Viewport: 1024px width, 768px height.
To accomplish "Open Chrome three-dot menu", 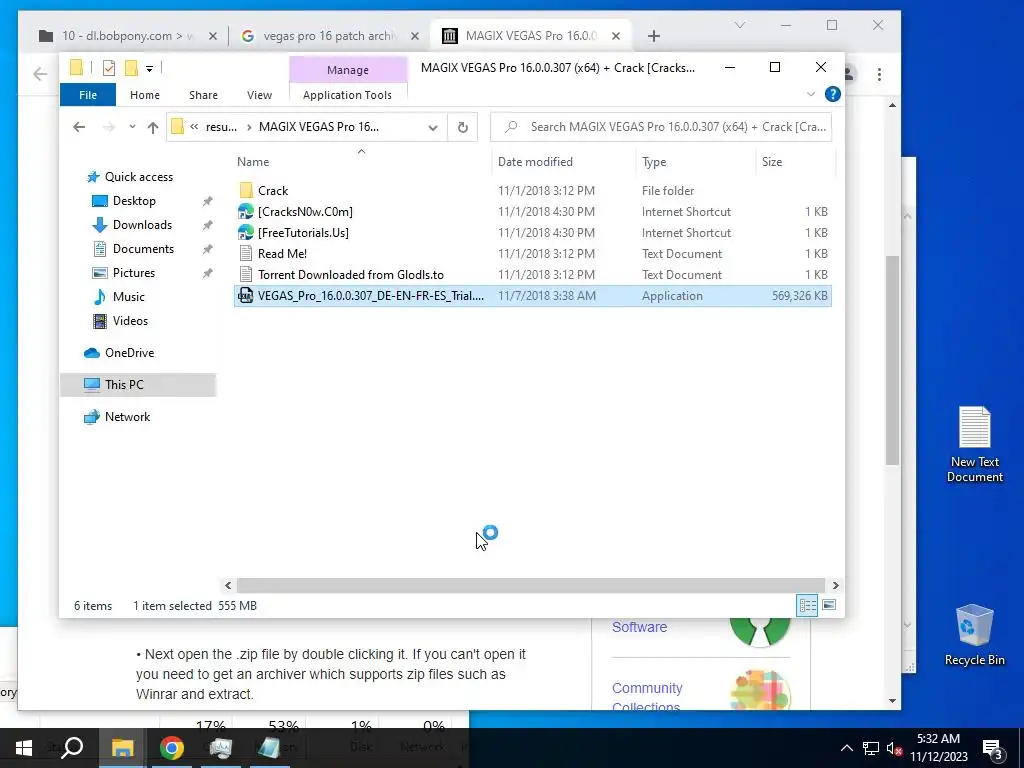I will (879, 74).
